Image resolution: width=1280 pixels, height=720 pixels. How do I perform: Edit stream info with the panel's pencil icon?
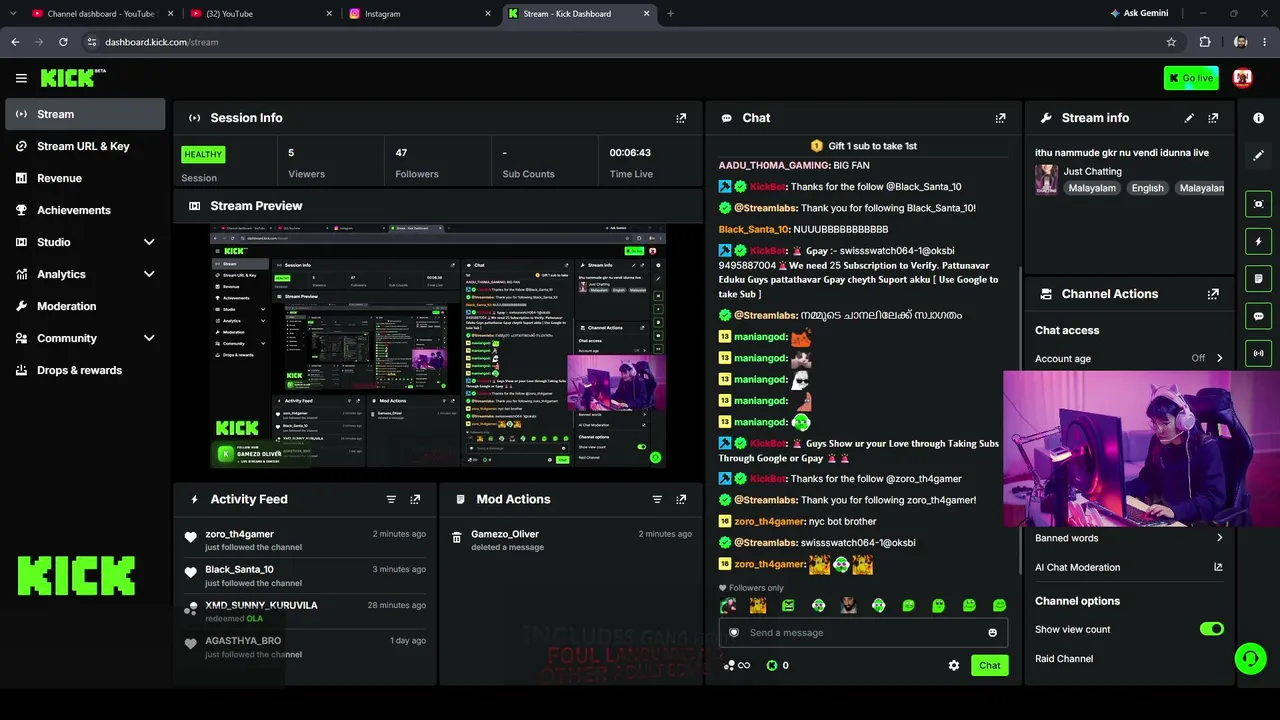pyautogui.click(x=1189, y=118)
